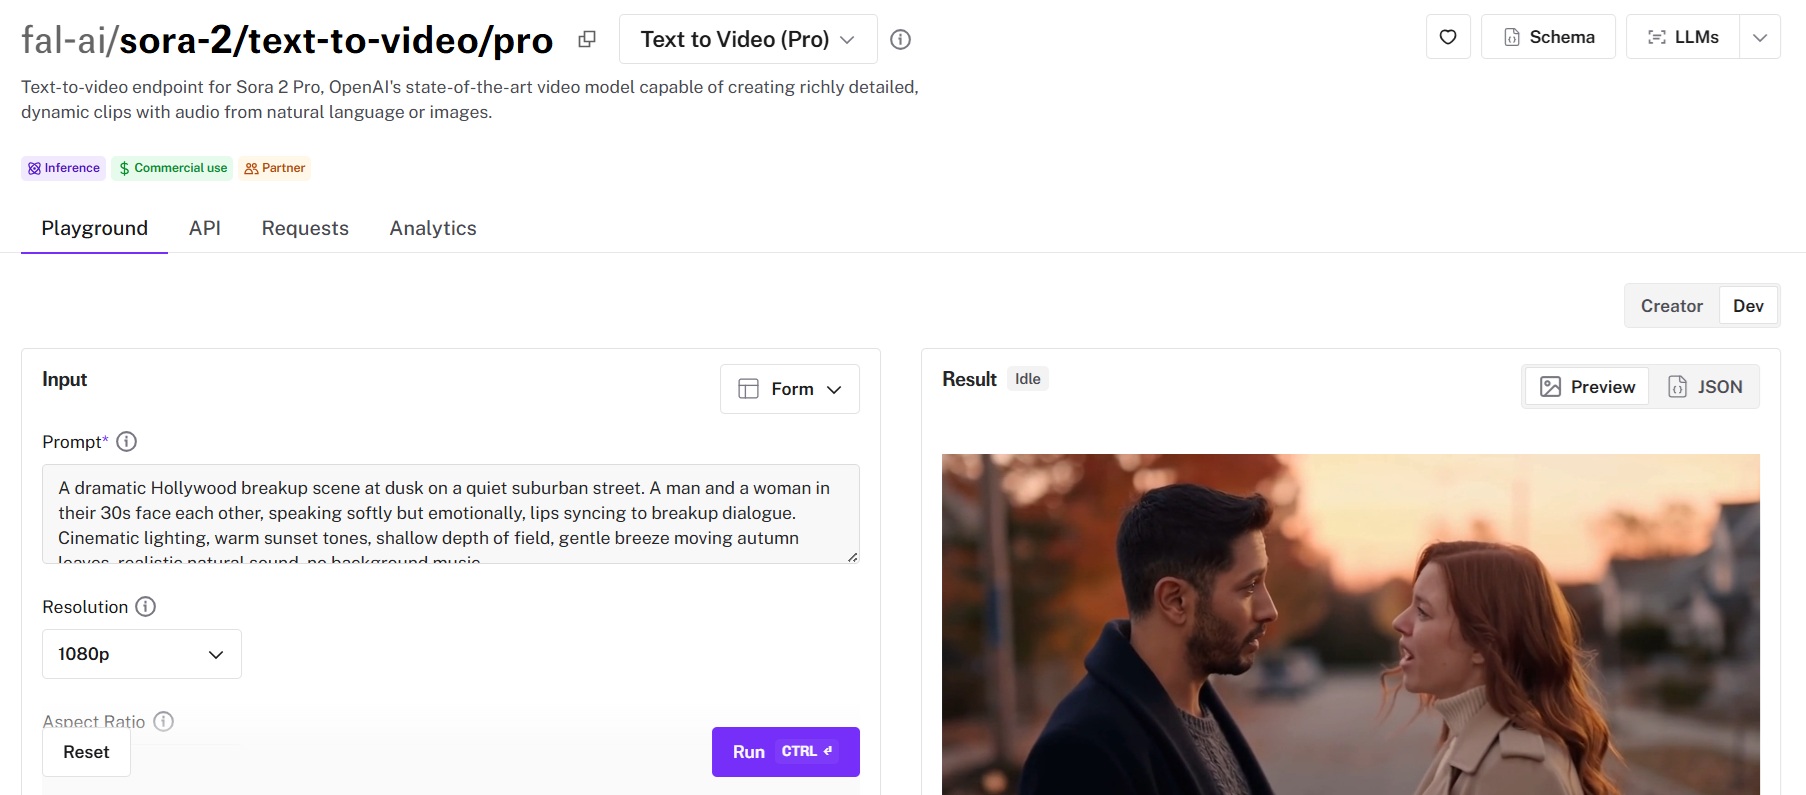
Task: Show result as JSON
Action: (1704, 387)
